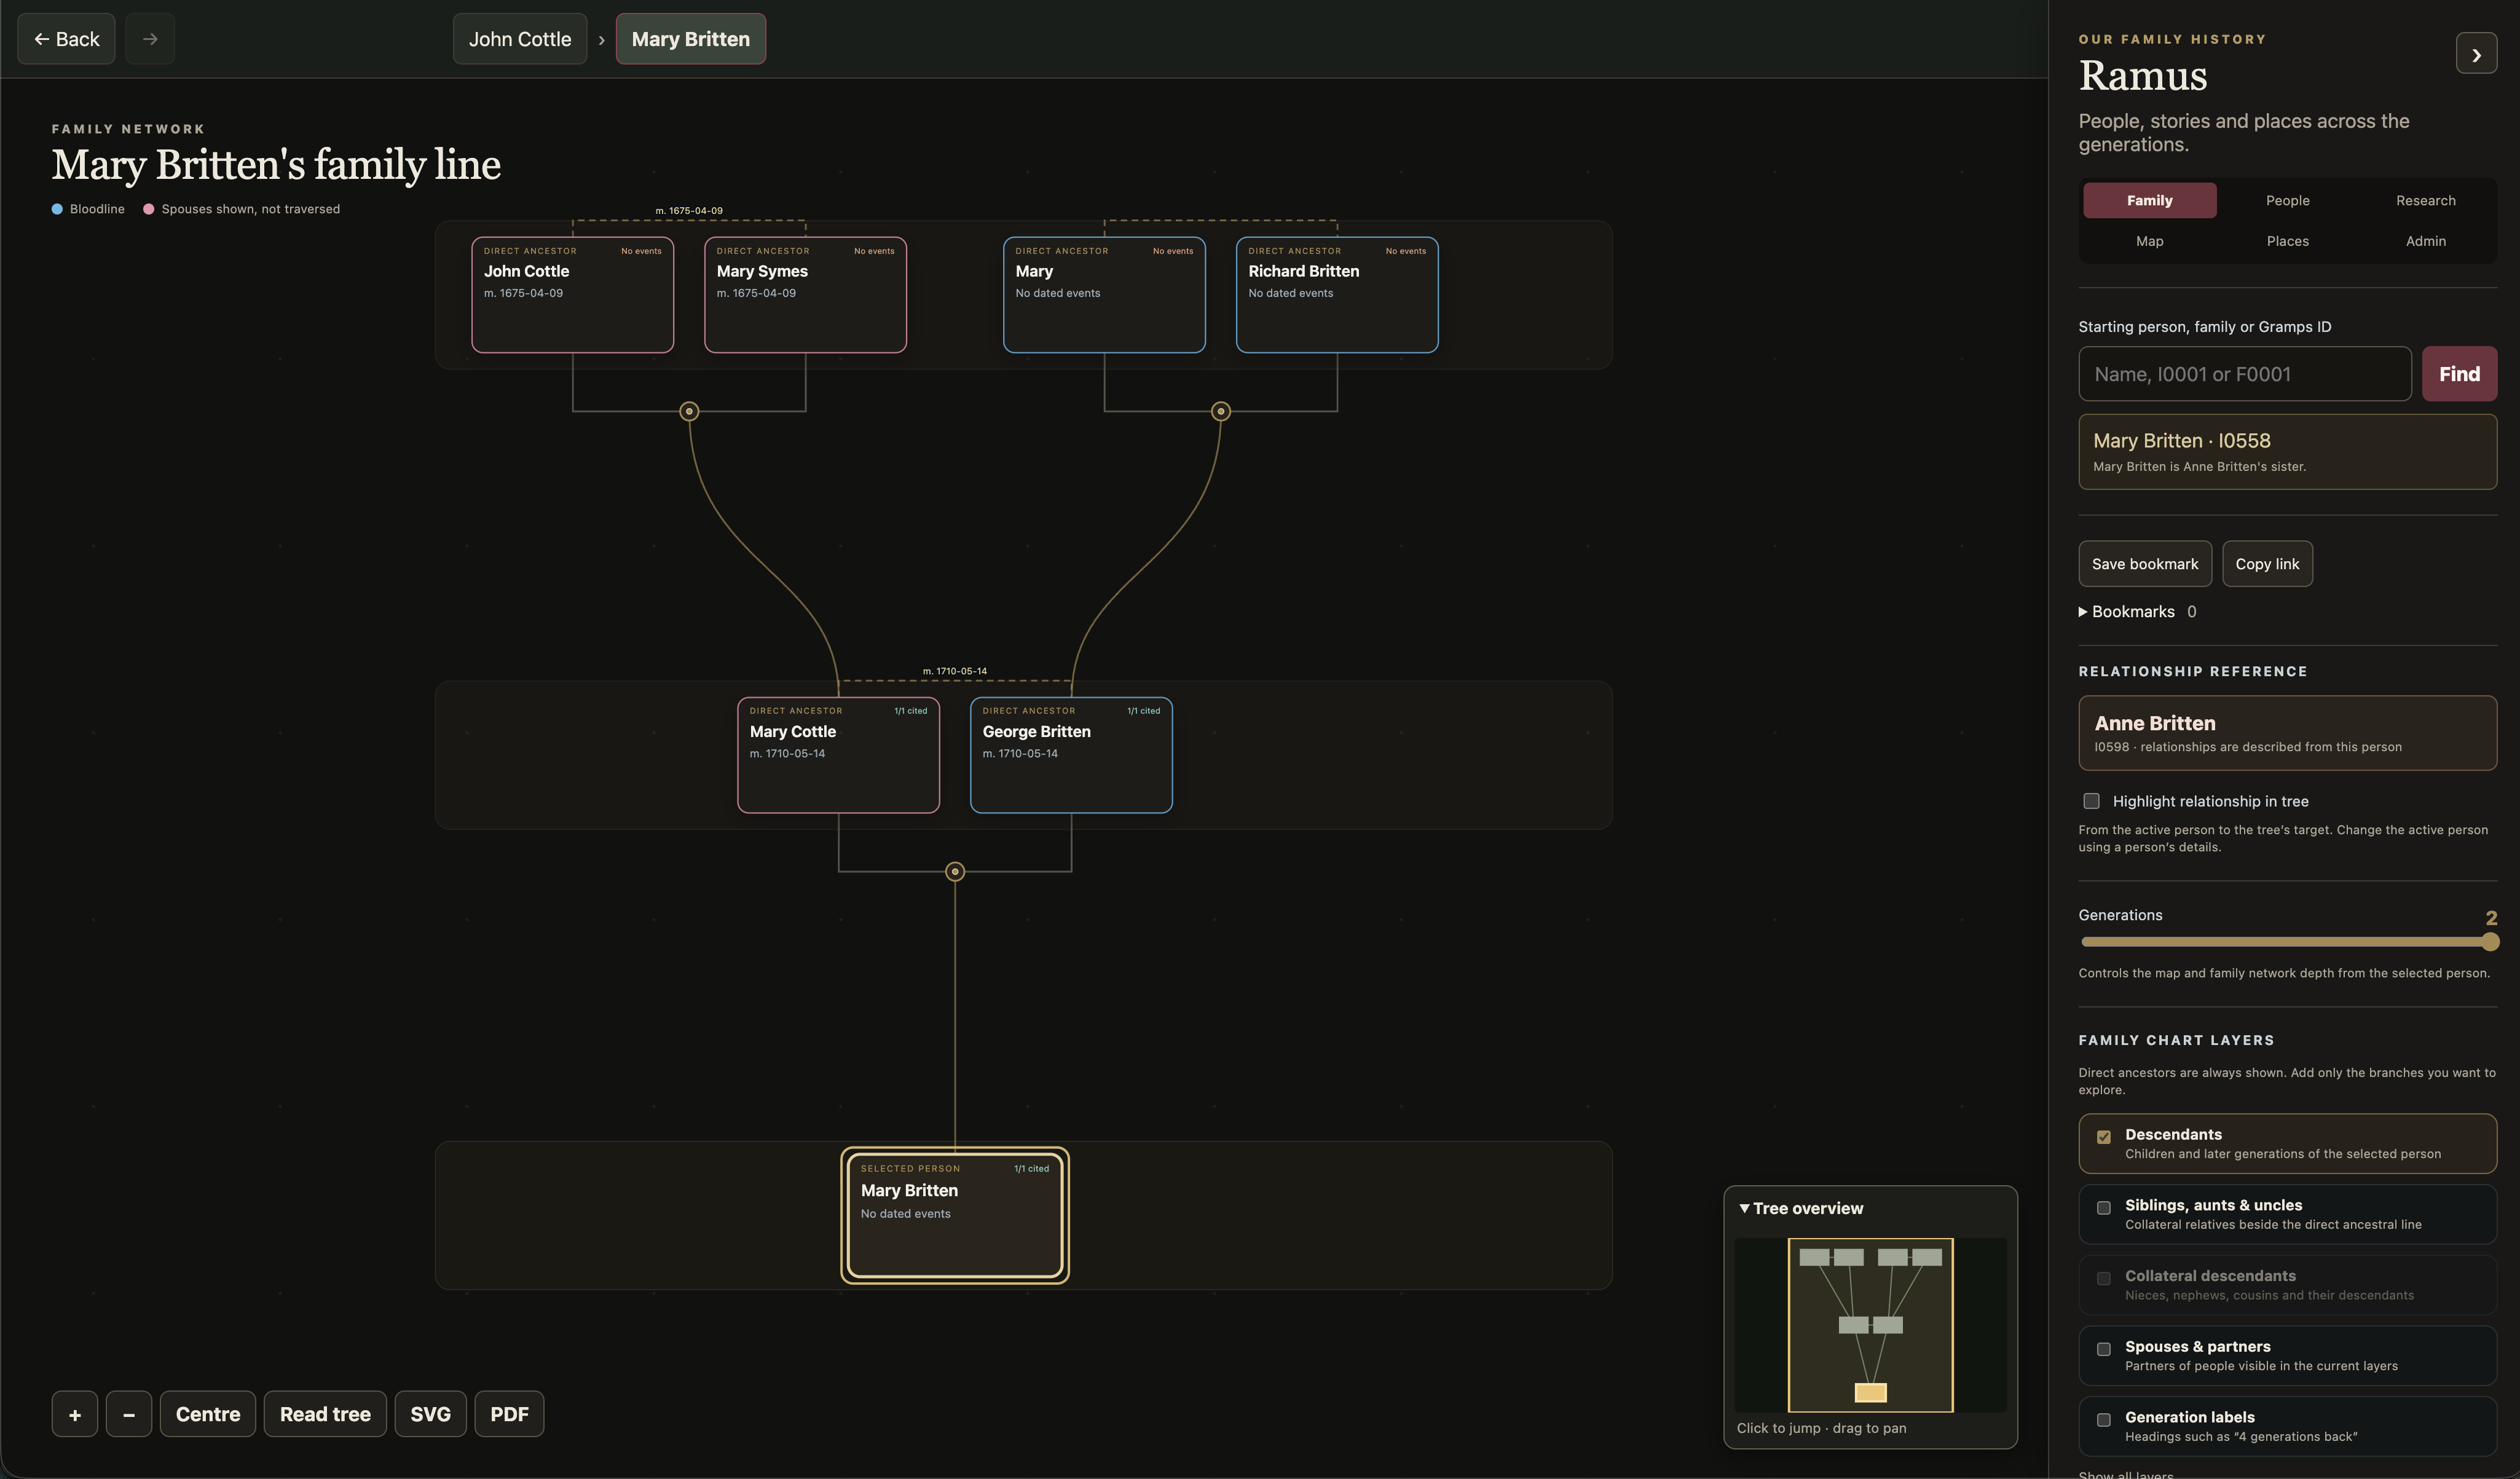The image size is (2520, 1479).
Task: Collapse the sidebar with the chevron button
Action: tap(2476, 54)
